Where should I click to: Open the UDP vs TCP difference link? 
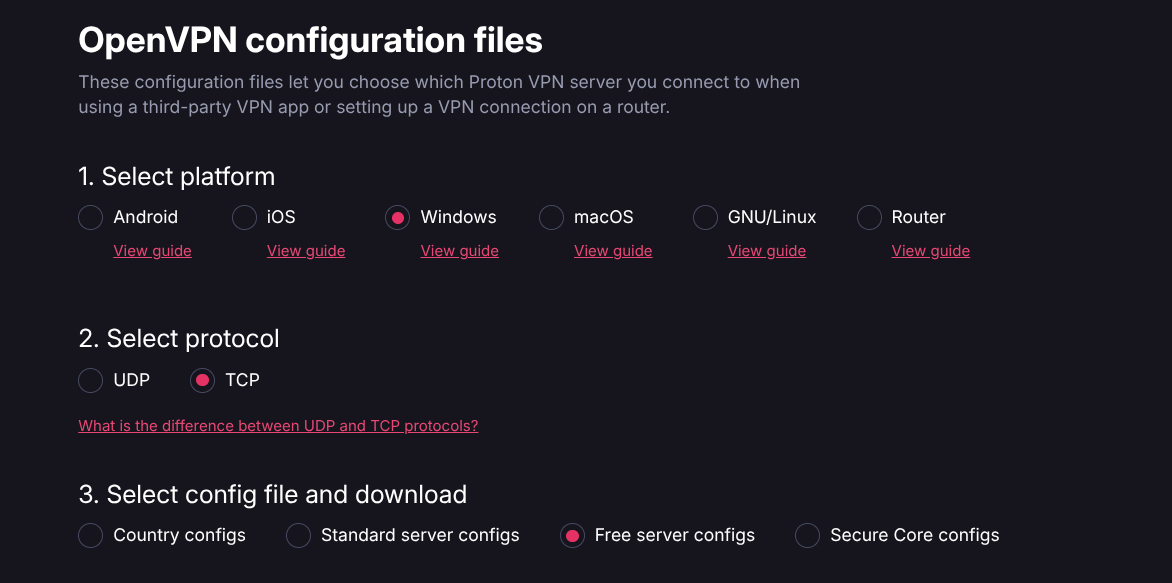tap(278, 425)
